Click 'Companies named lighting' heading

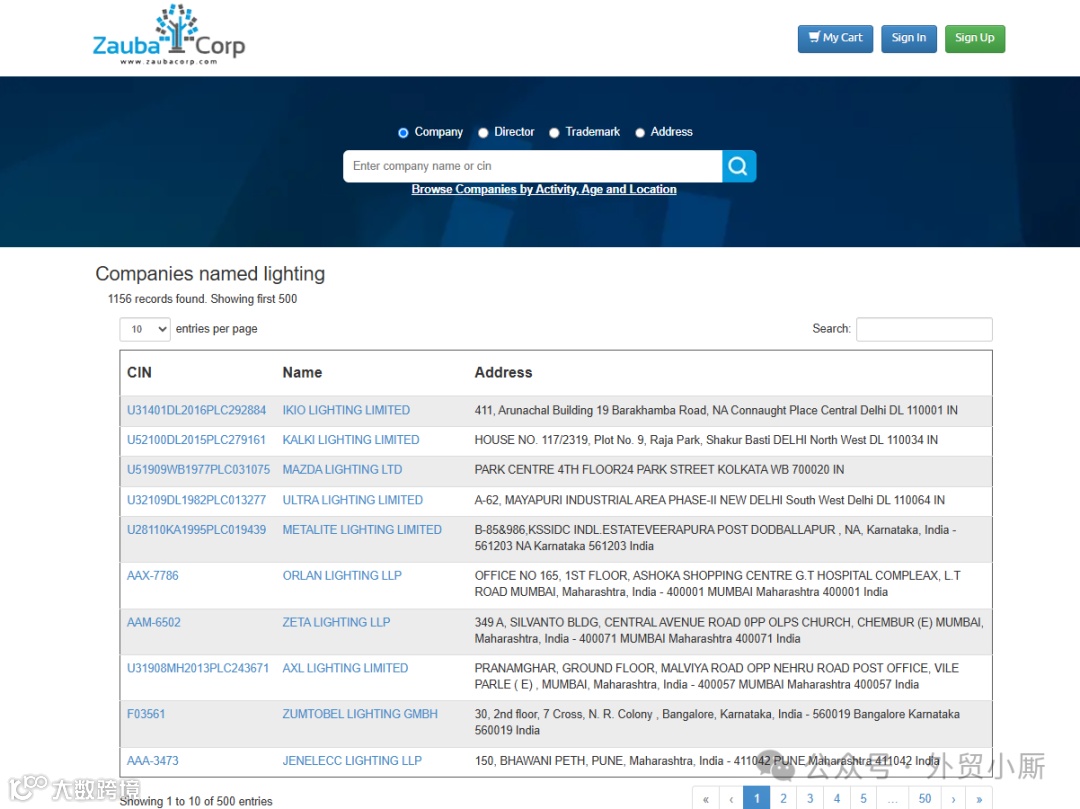point(210,274)
